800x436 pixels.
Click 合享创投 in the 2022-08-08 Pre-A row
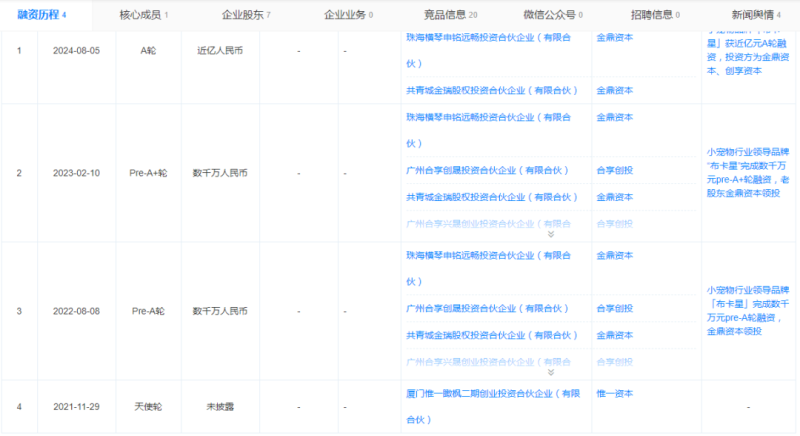[614, 308]
